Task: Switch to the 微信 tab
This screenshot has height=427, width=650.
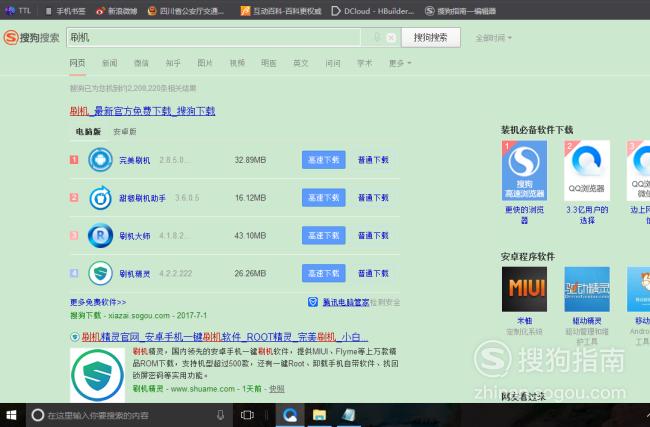Action: 141,63
